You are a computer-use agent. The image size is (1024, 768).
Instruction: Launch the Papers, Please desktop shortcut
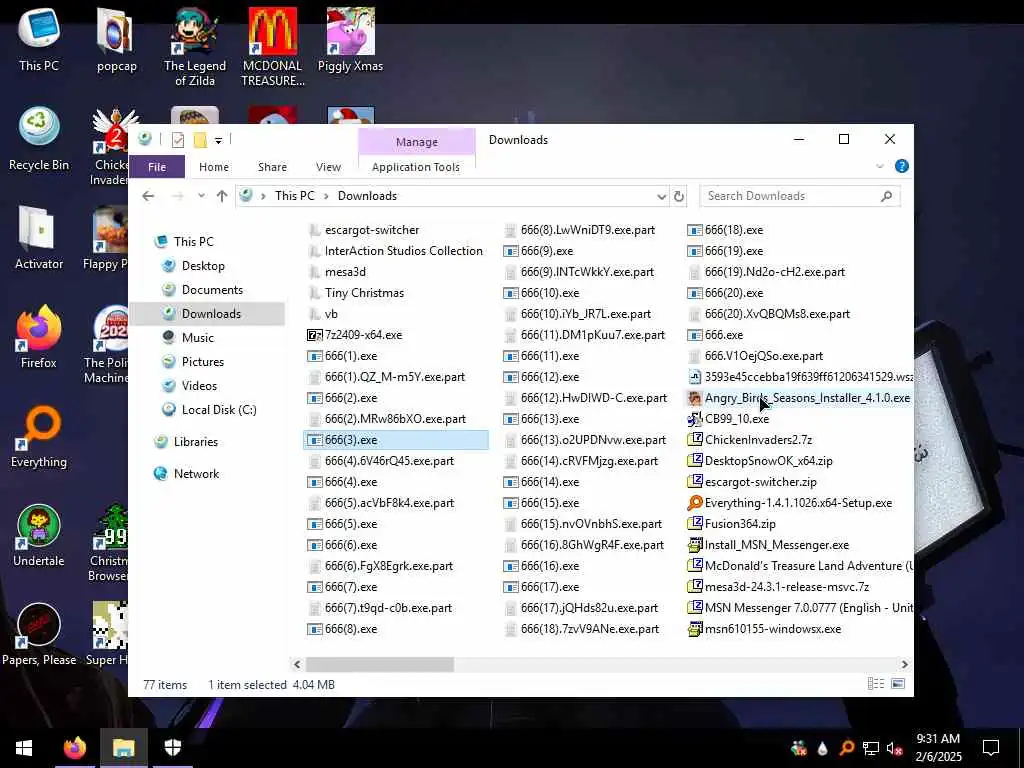39,635
